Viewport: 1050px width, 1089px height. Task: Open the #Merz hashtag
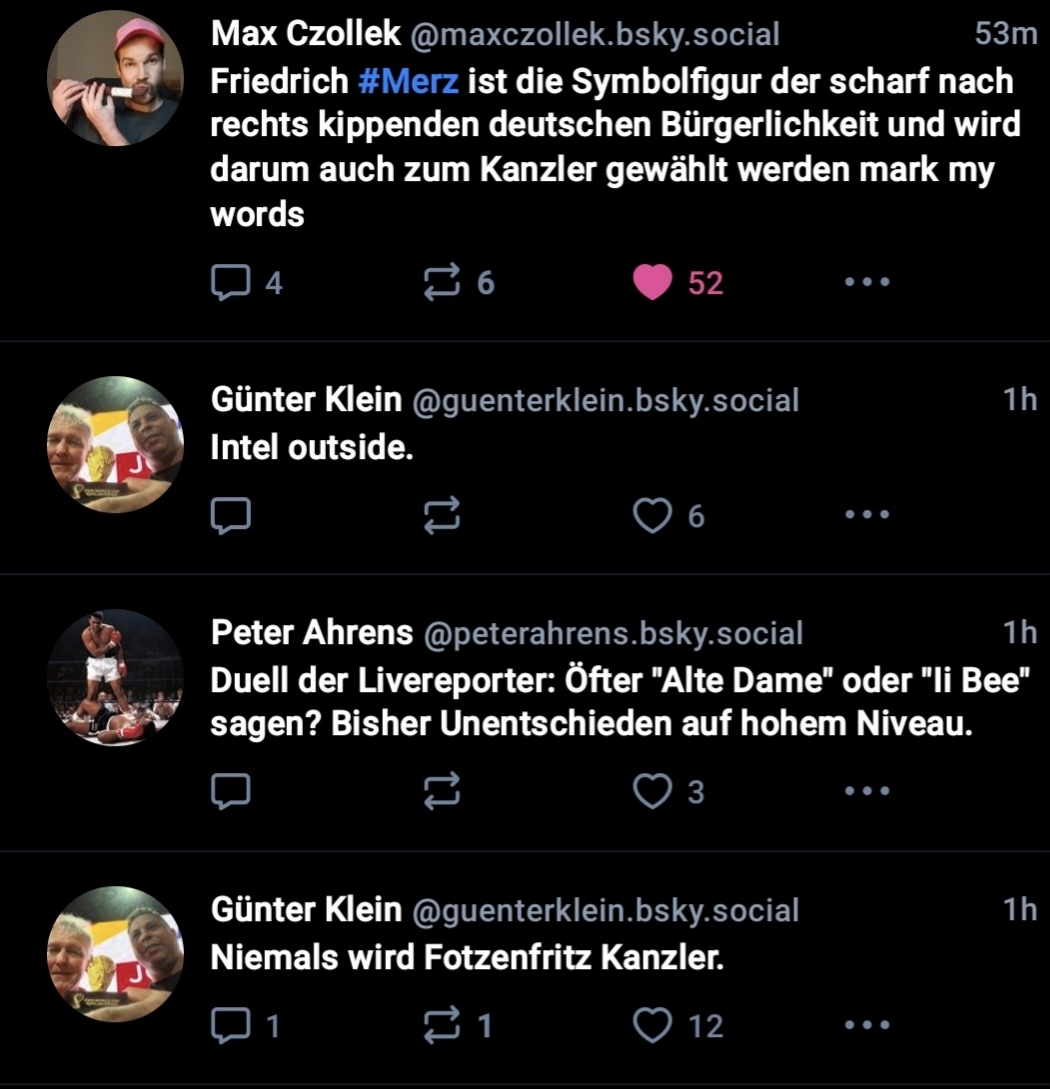pos(407,81)
